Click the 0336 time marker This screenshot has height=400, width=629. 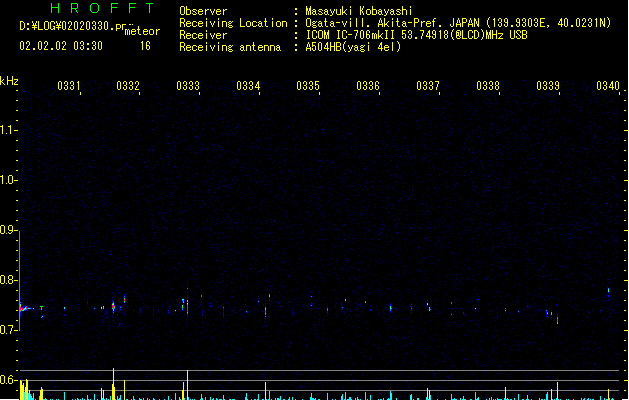point(368,86)
